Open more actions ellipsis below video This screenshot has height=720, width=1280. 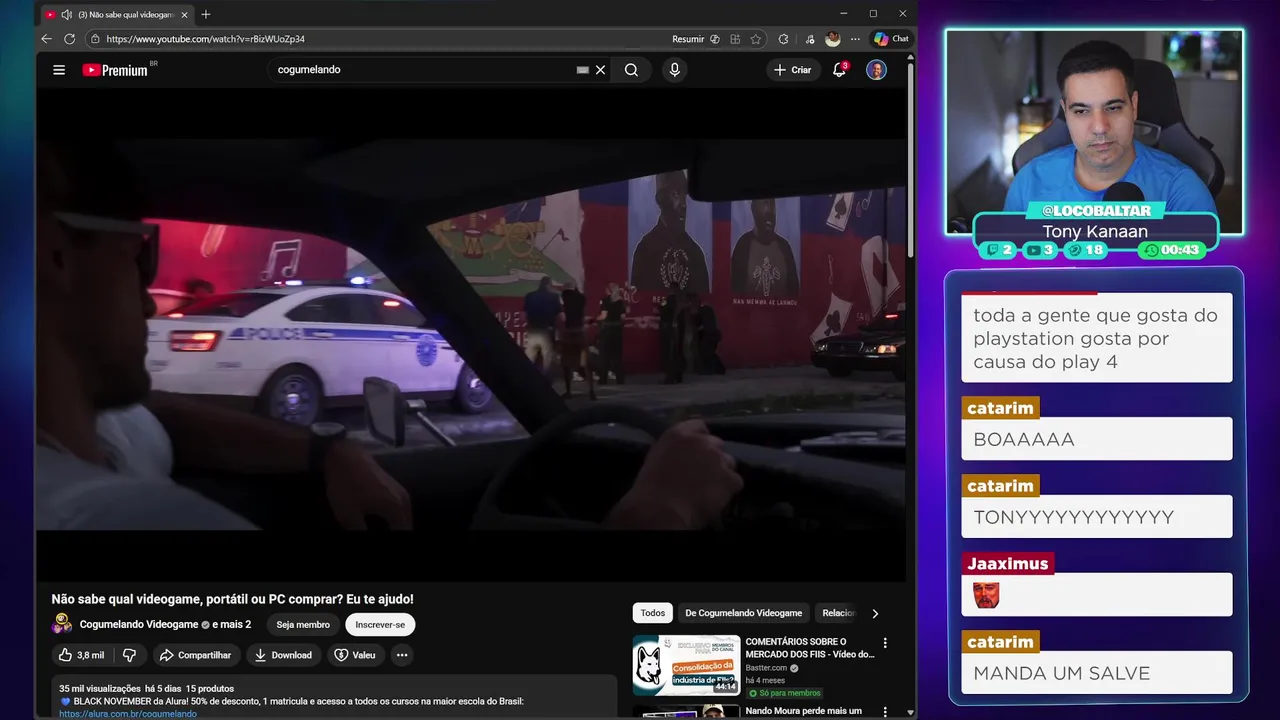tap(402, 655)
